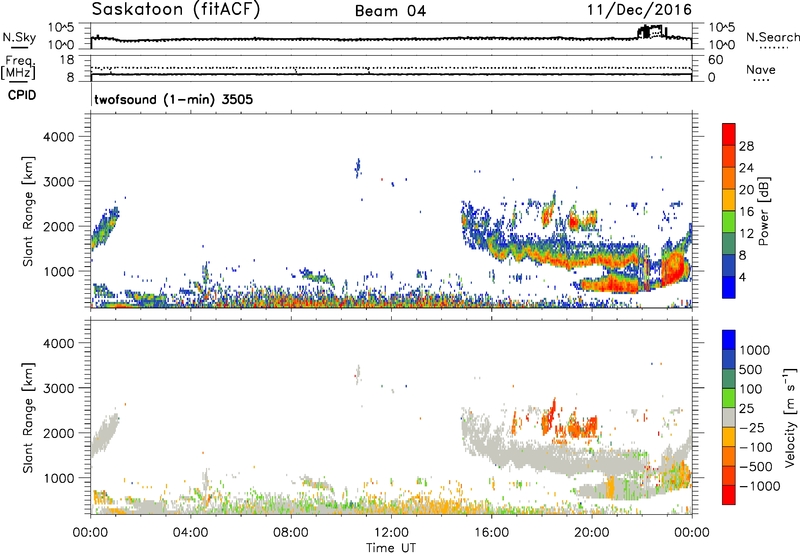Click the CPID label

click(x=22, y=95)
